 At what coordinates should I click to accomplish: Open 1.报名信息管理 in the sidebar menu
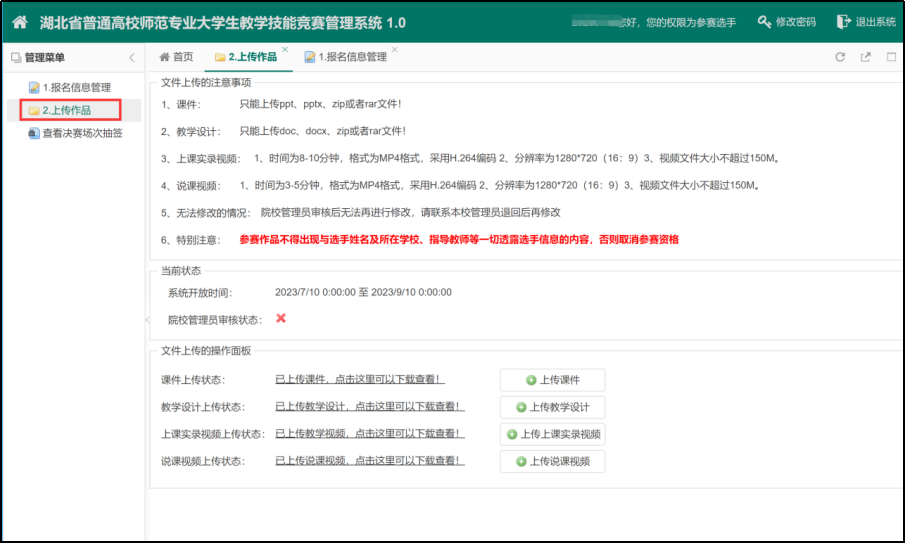(x=76, y=87)
